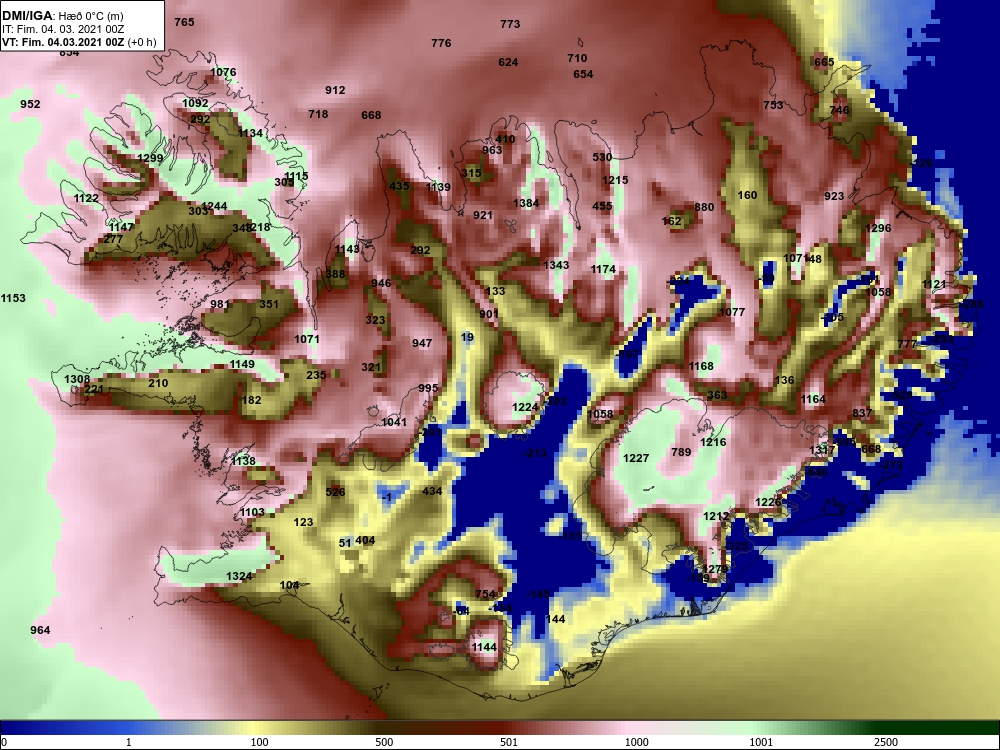Select the map value 1164
1000x750 pixels.
(x=813, y=399)
